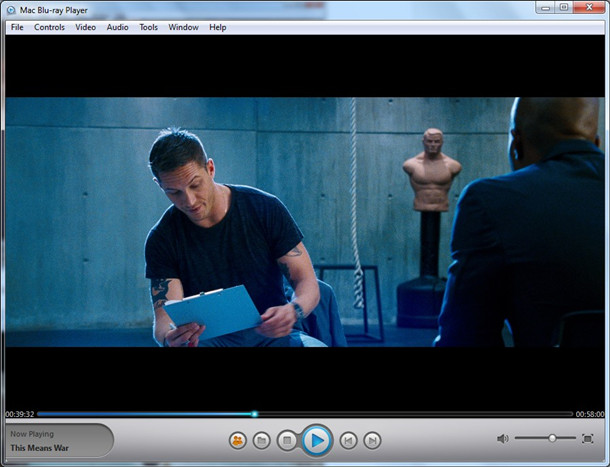Open the Controls menu
Screen dimensions: 610x467
coord(49,27)
